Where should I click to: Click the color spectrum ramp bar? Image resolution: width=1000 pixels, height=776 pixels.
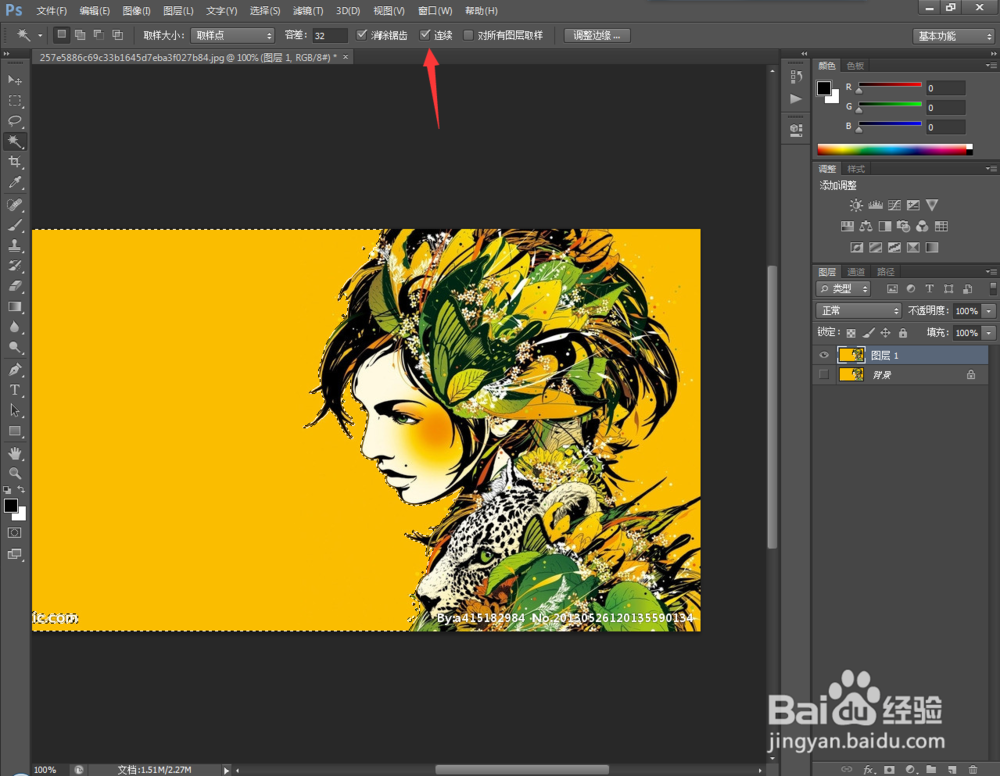[895, 150]
